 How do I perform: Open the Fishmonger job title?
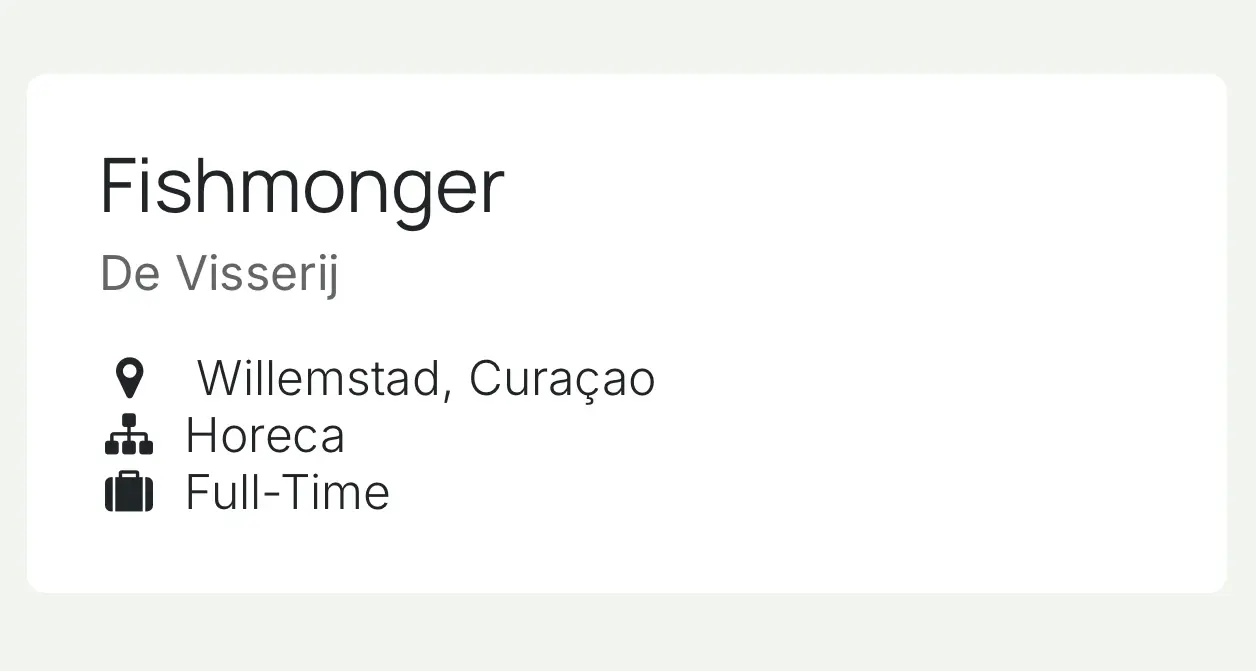[302, 189]
